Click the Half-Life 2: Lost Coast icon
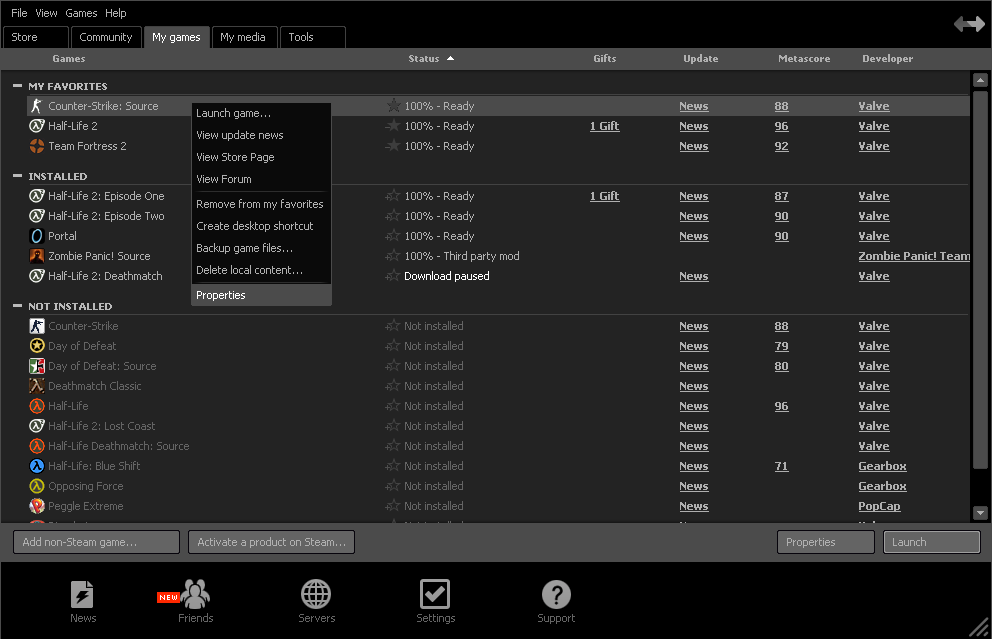The image size is (992, 639). coord(37,426)
